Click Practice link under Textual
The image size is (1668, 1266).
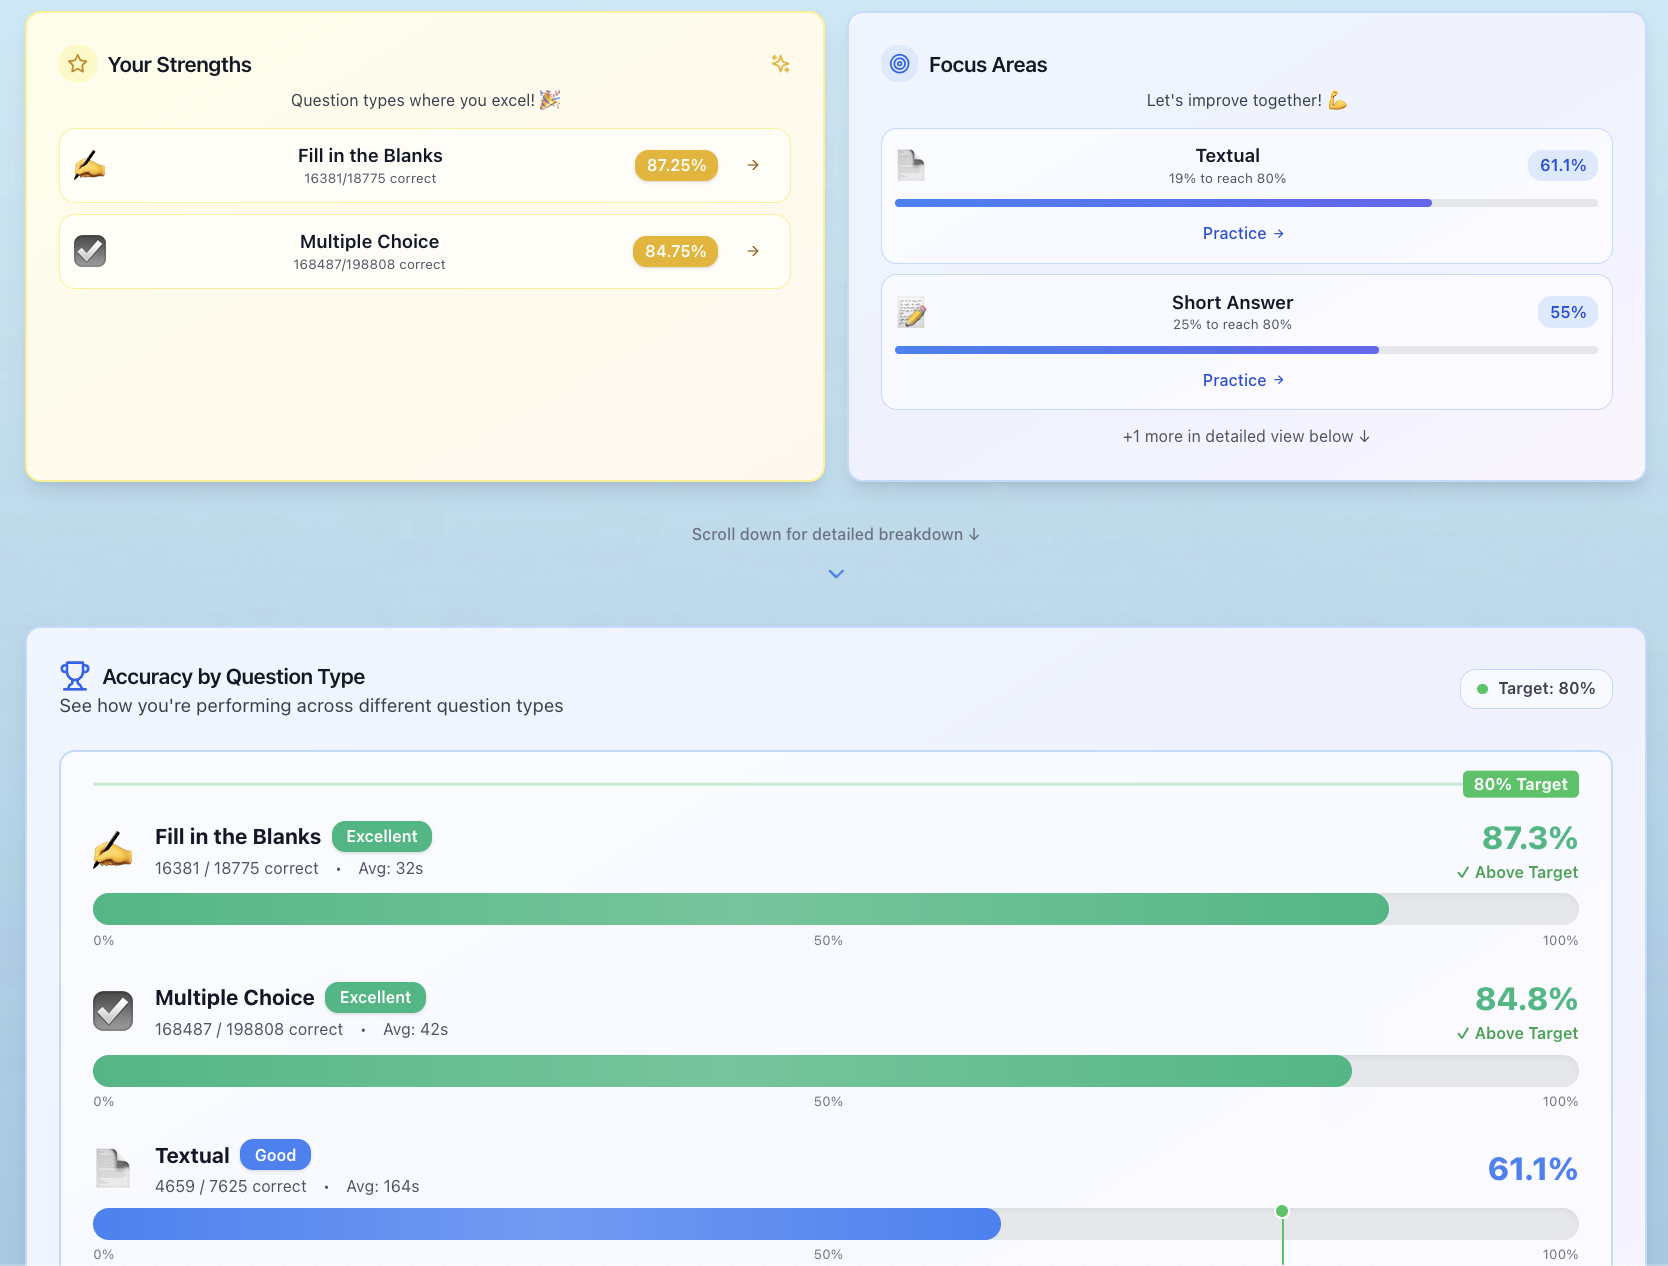pyautogui.click(x=1243, y=233)
